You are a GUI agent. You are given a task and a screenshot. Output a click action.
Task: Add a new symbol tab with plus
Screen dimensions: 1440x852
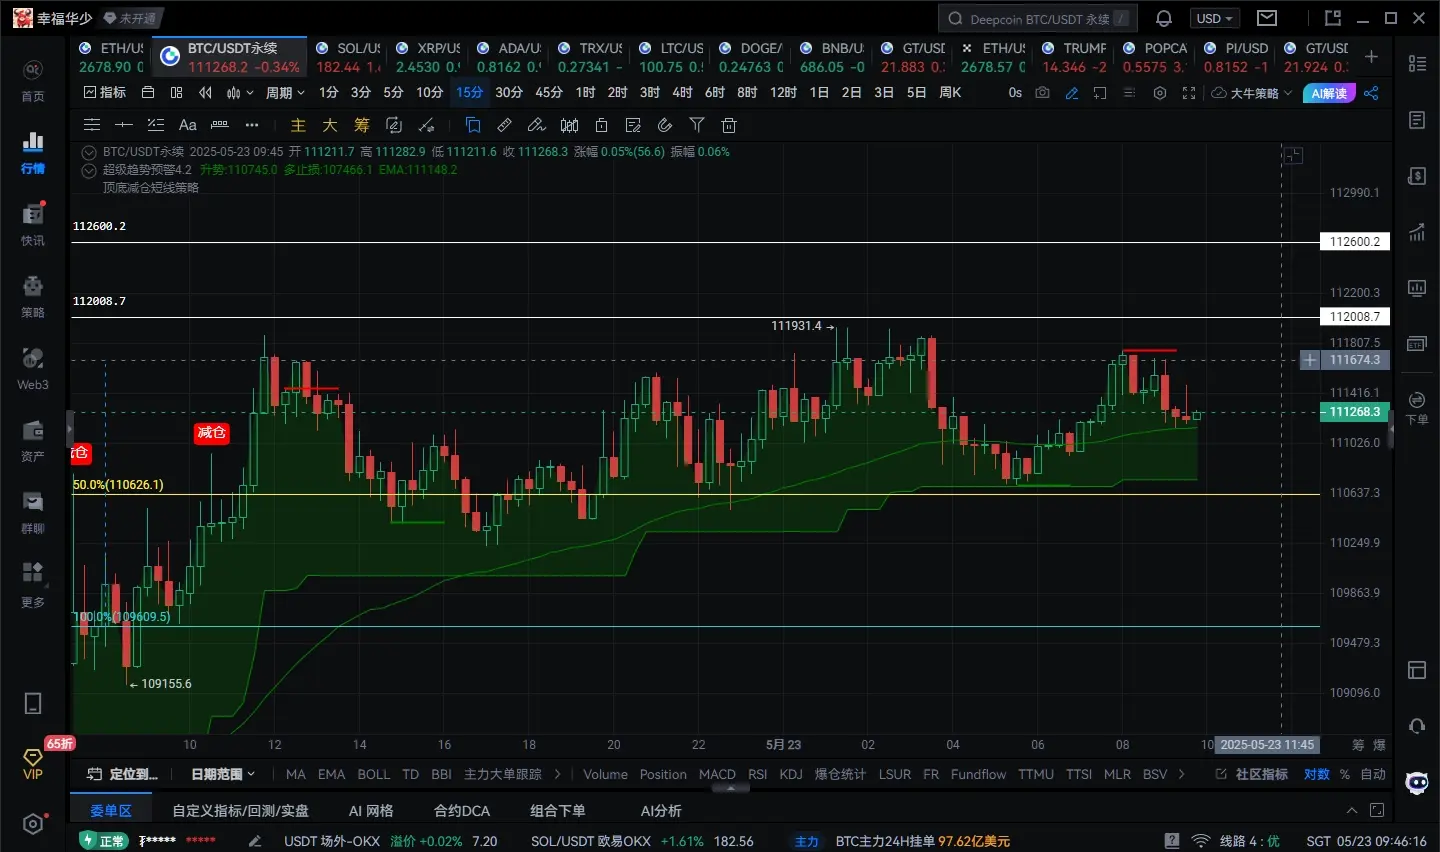click(1371, 57)
